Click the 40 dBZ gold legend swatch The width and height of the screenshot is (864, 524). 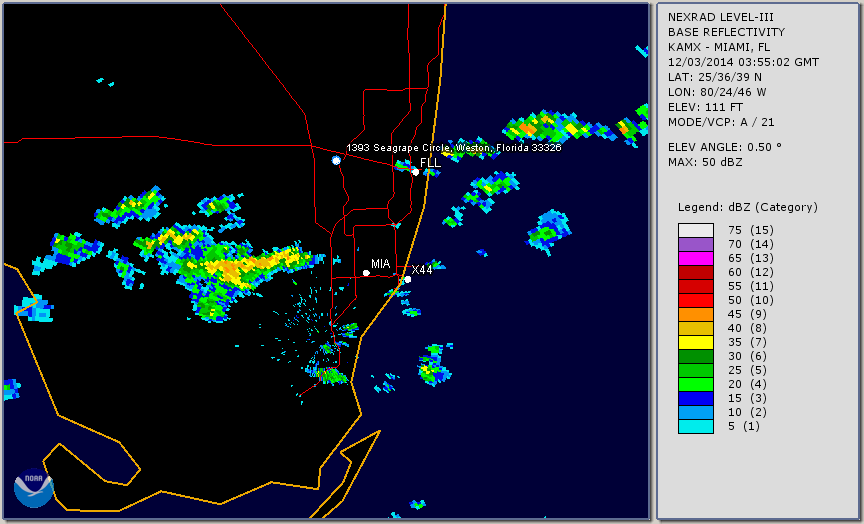pyautogui.click(x=695, y=328)
